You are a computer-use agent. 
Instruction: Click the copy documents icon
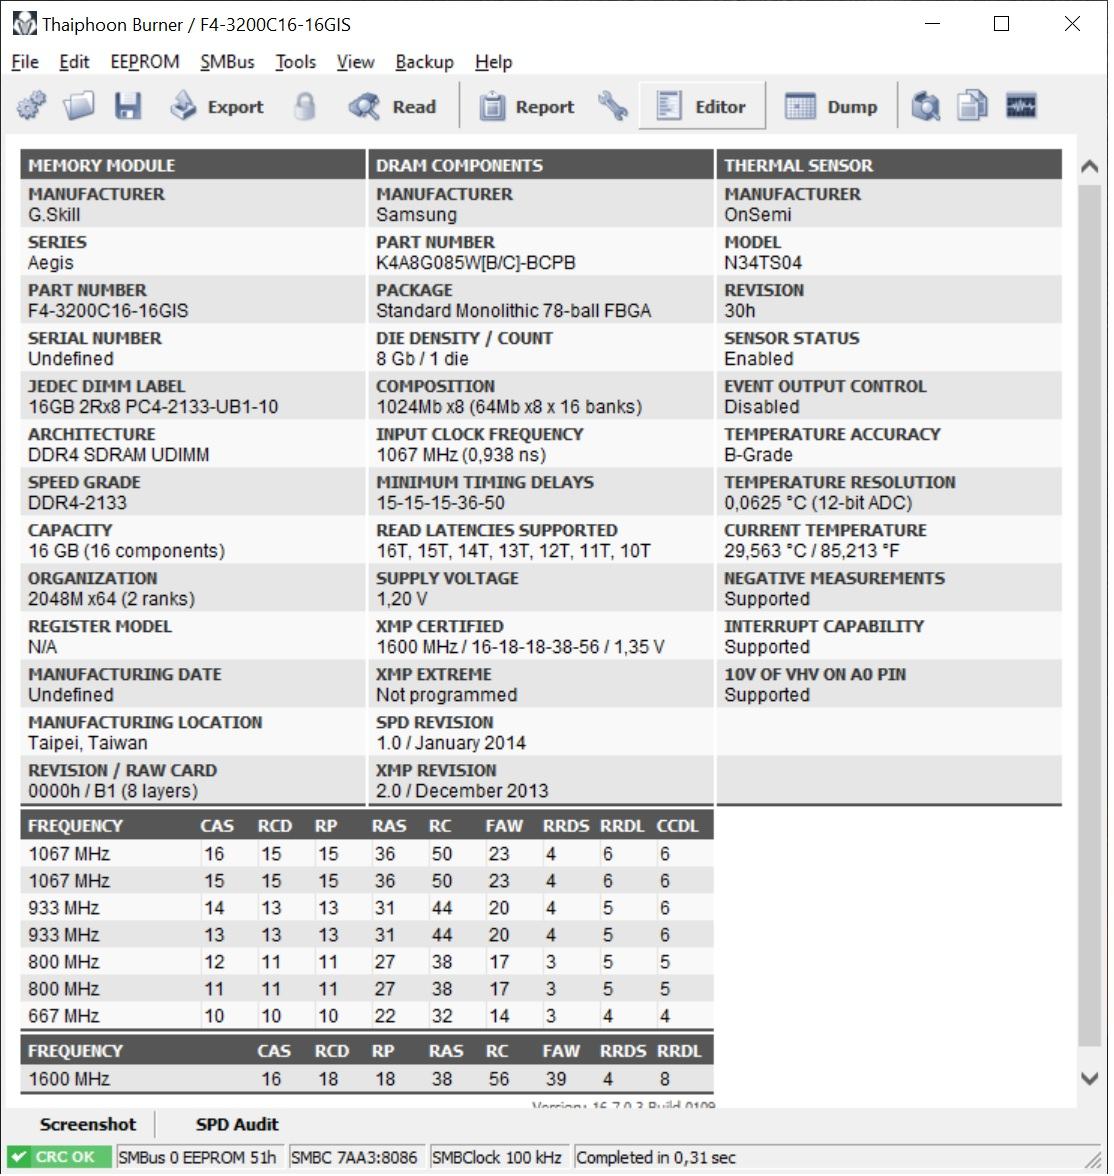[973, 106]
